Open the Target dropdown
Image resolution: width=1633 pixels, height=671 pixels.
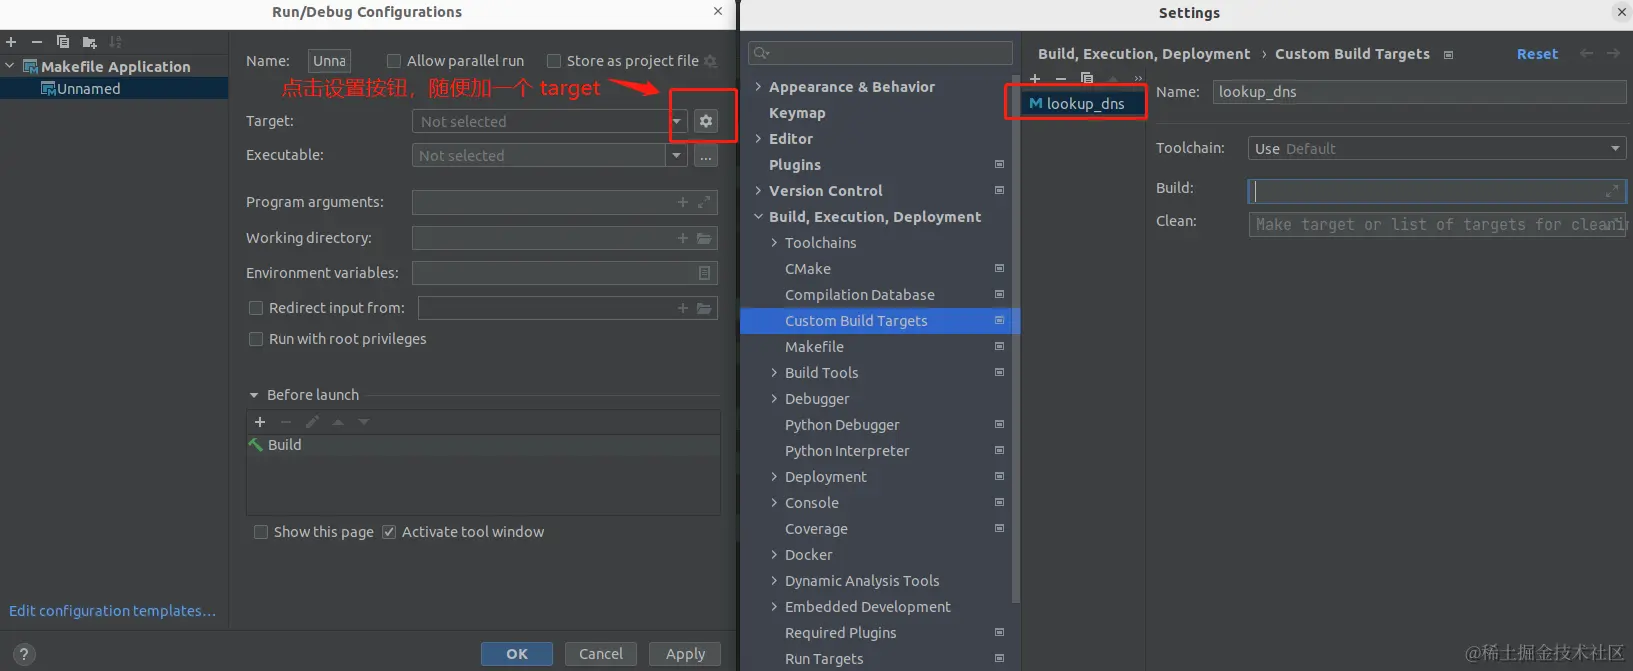(x=677, y=121)
